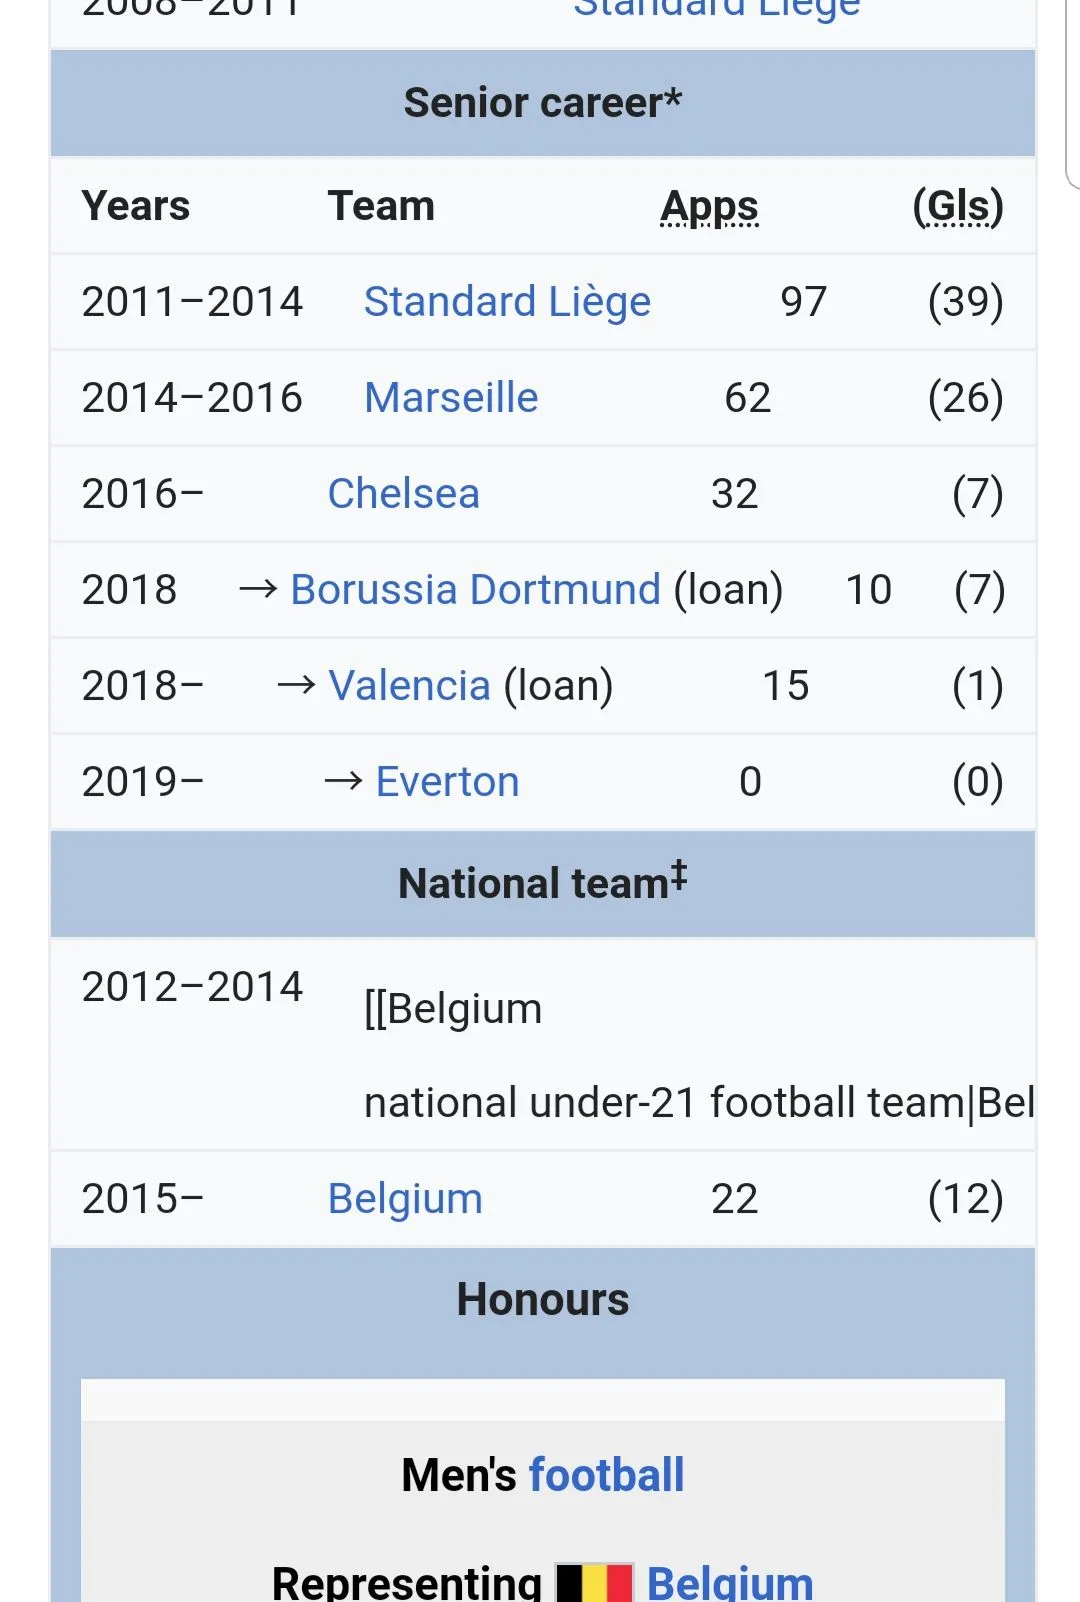
Task: Click the loan arrow before Borussia Dortmund
Action: (x=258, y=589)
